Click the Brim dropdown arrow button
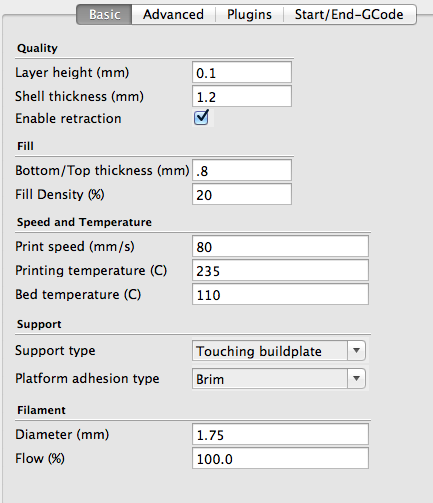Image resolution: width=433 pixels, height=503 pixels. [x=356, y=378]
